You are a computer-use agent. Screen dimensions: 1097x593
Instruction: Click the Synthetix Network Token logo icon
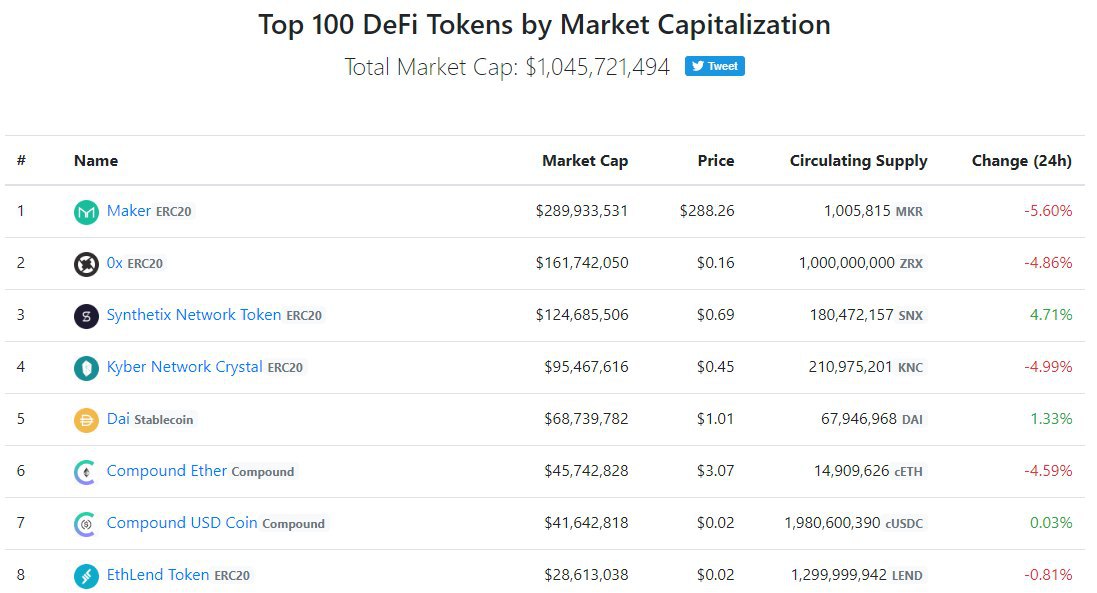(x=87, y=316)
